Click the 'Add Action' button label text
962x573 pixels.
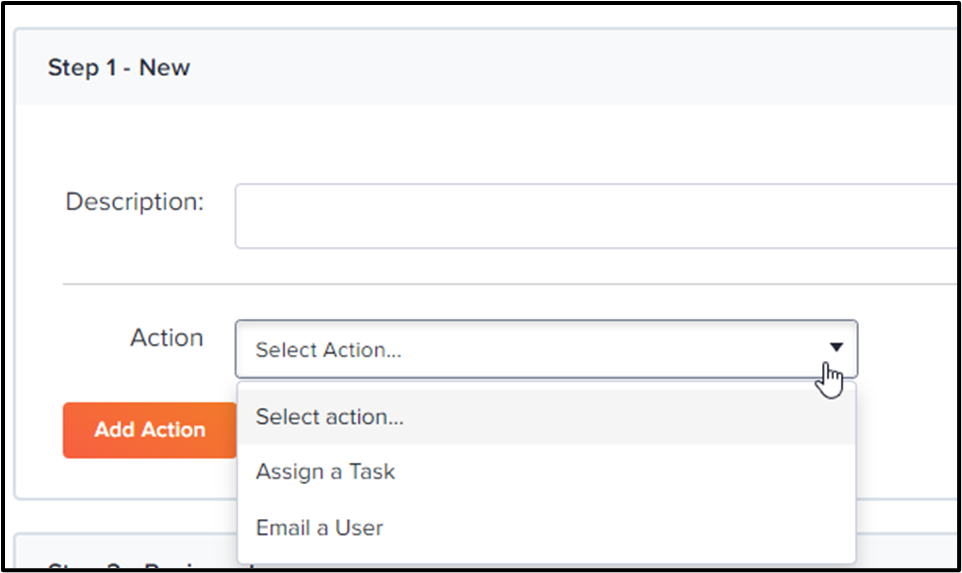pyautogui.click(x=150, y=430)
